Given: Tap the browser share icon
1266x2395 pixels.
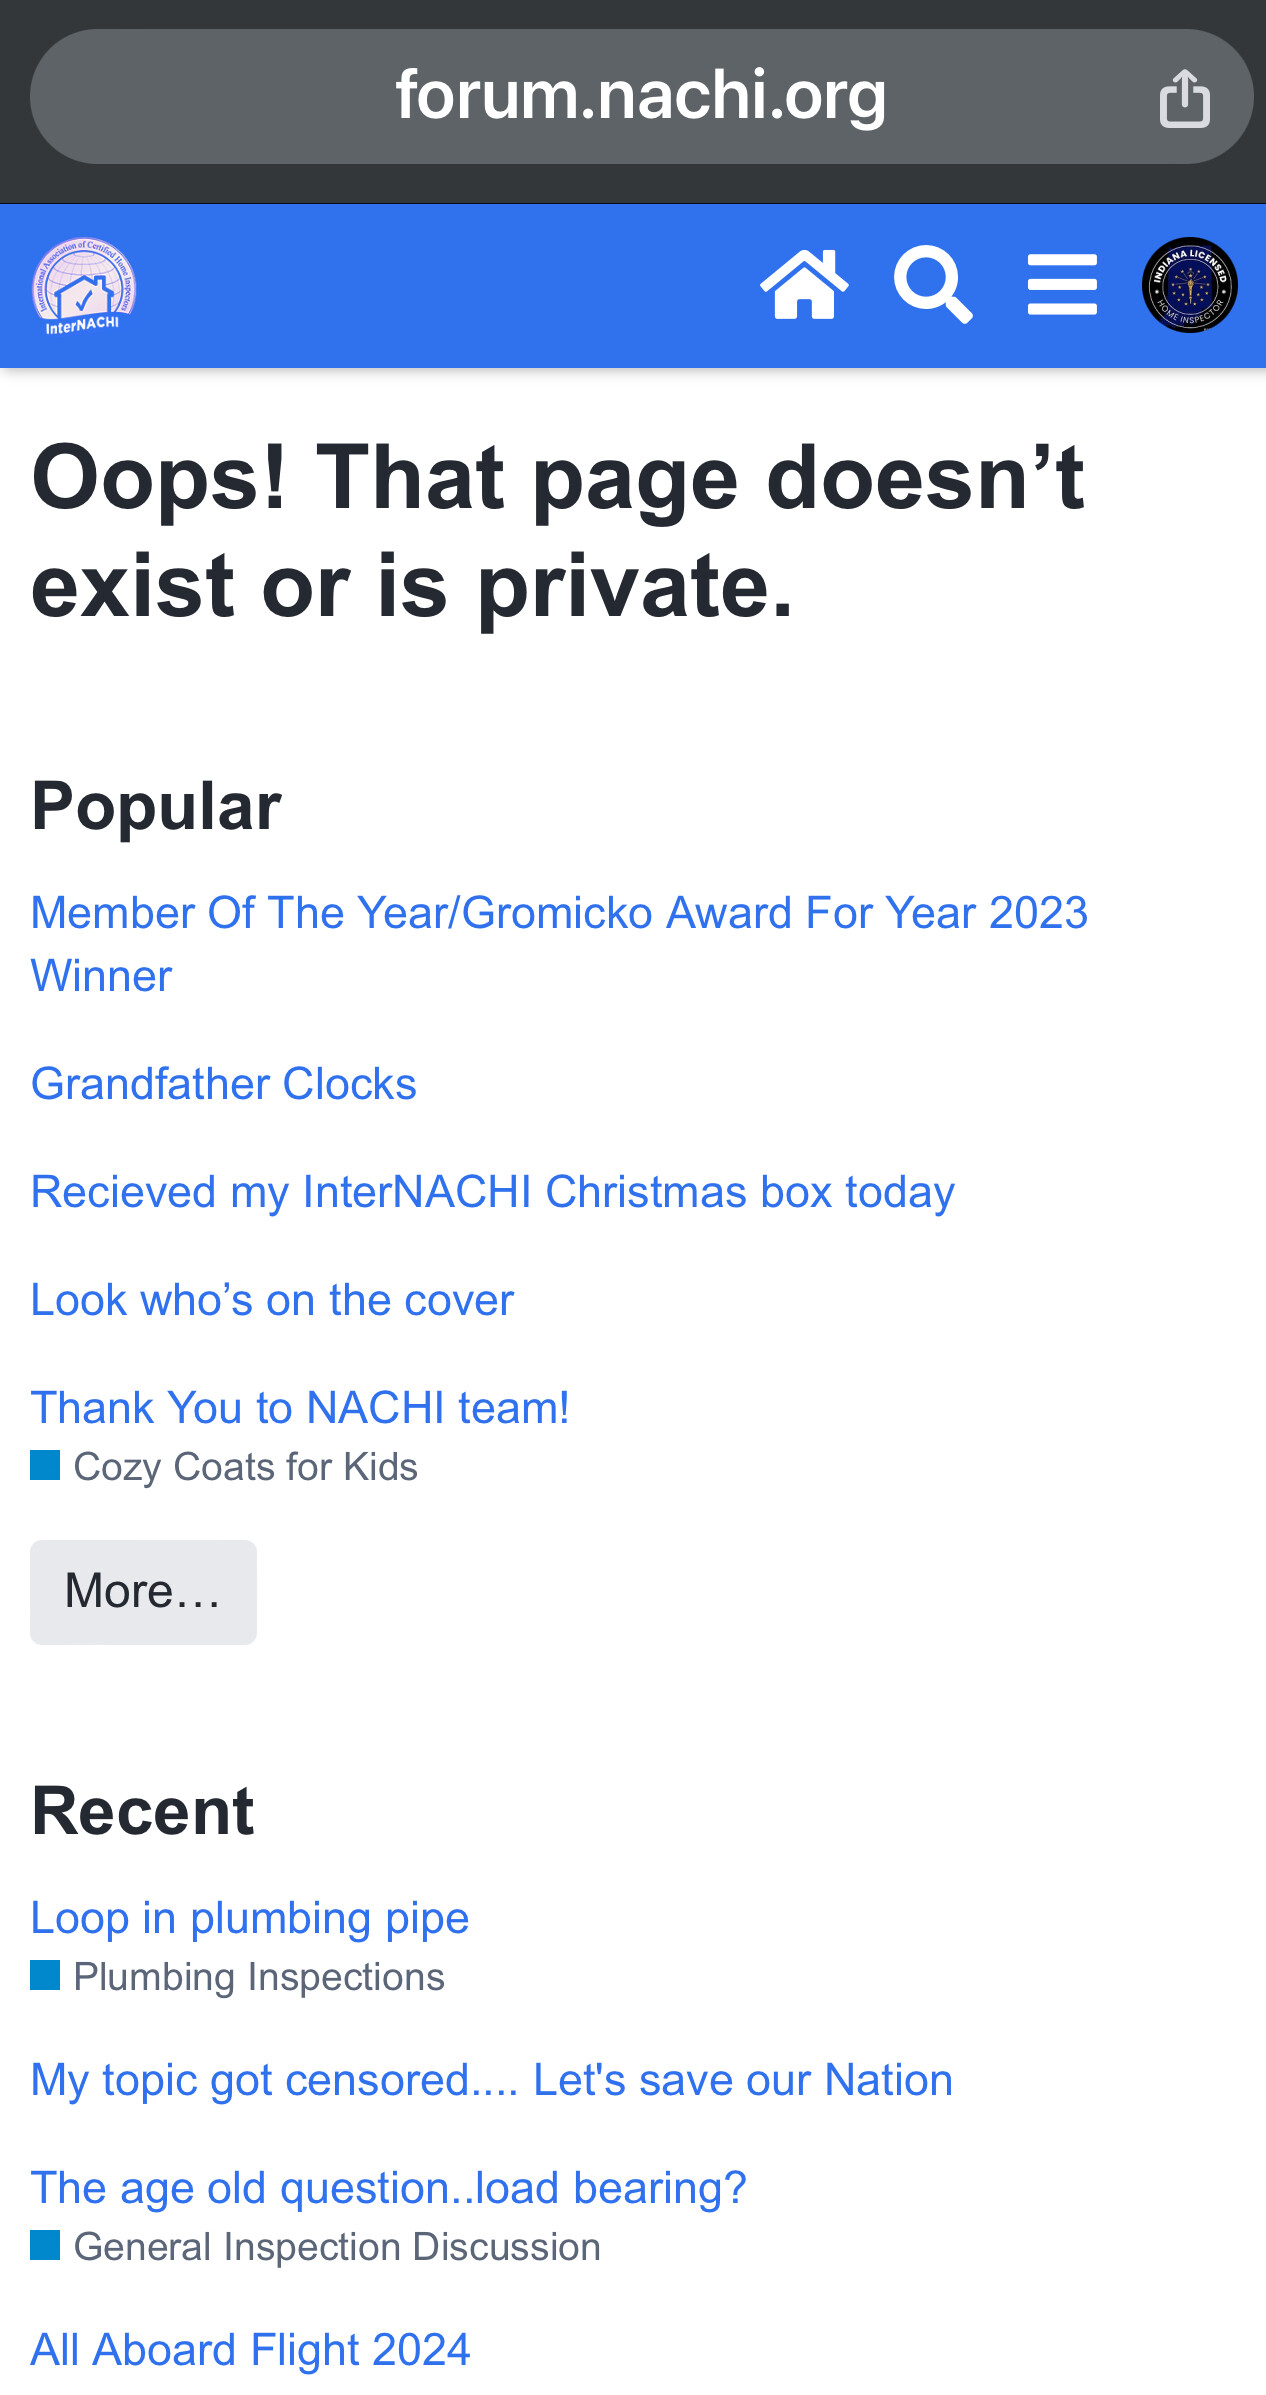Looking at the screenshot, I should [x=1184, y=98].
